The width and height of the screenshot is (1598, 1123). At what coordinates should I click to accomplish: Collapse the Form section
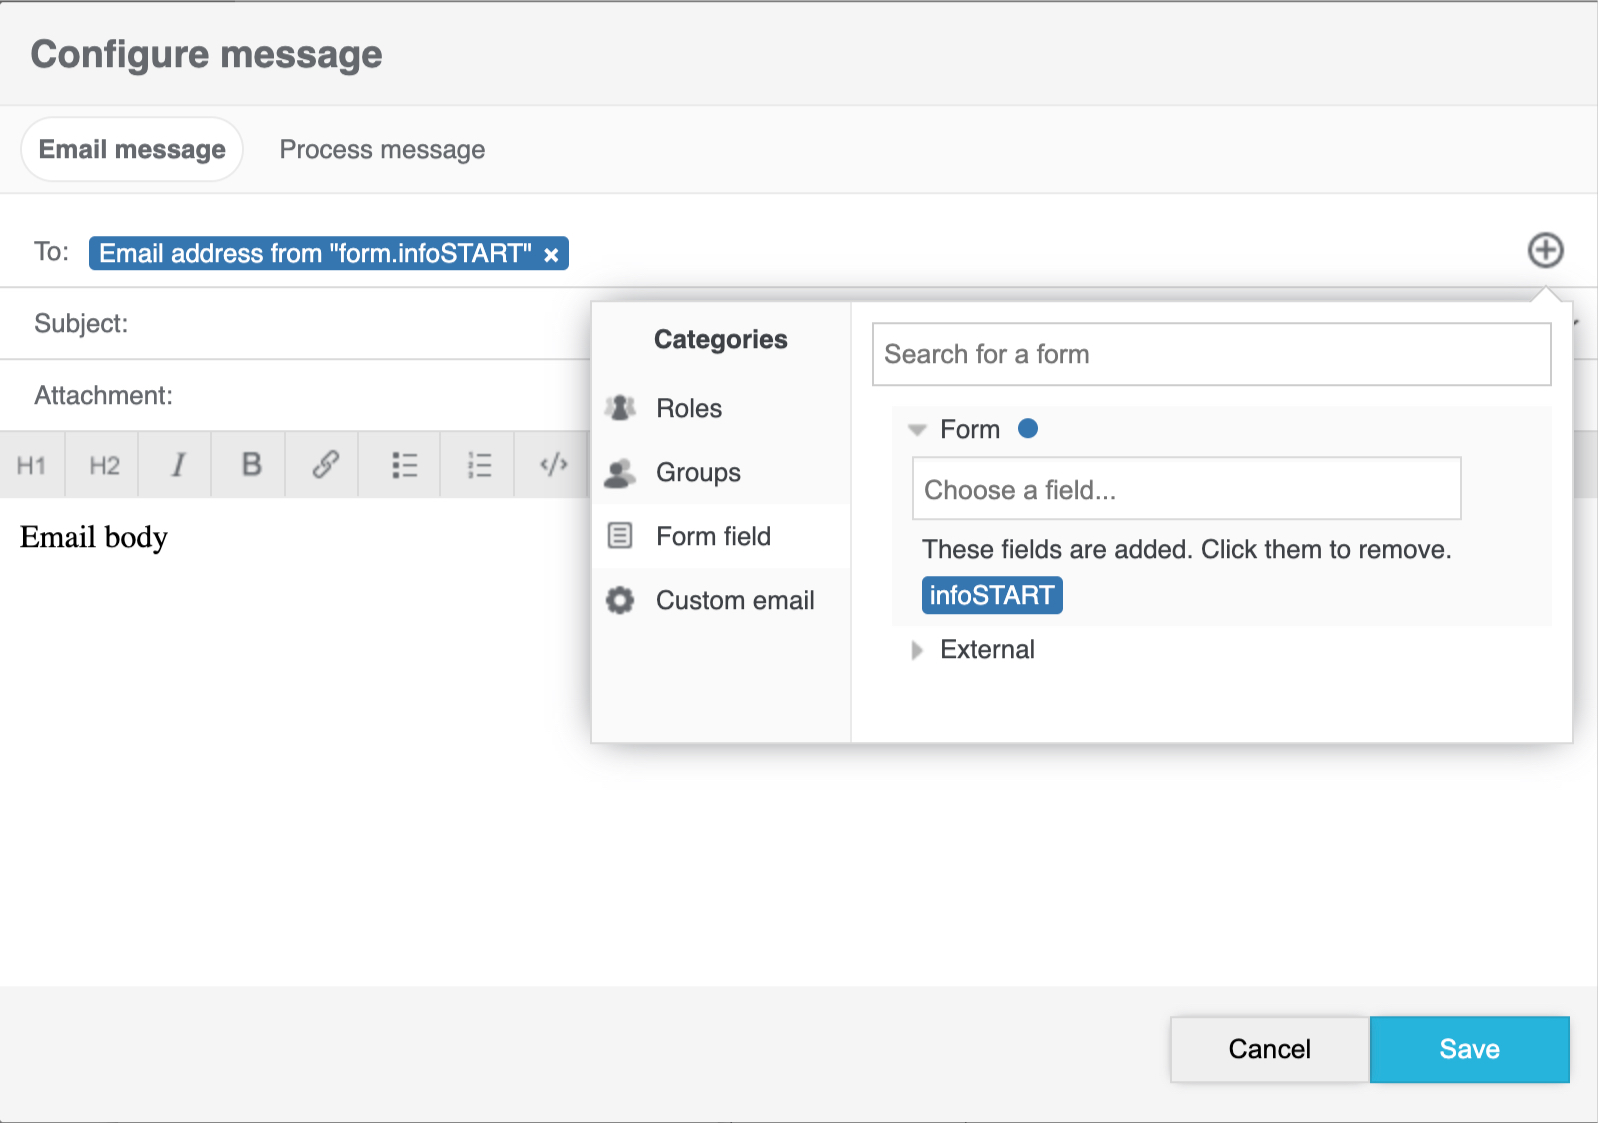coord(917,430)
